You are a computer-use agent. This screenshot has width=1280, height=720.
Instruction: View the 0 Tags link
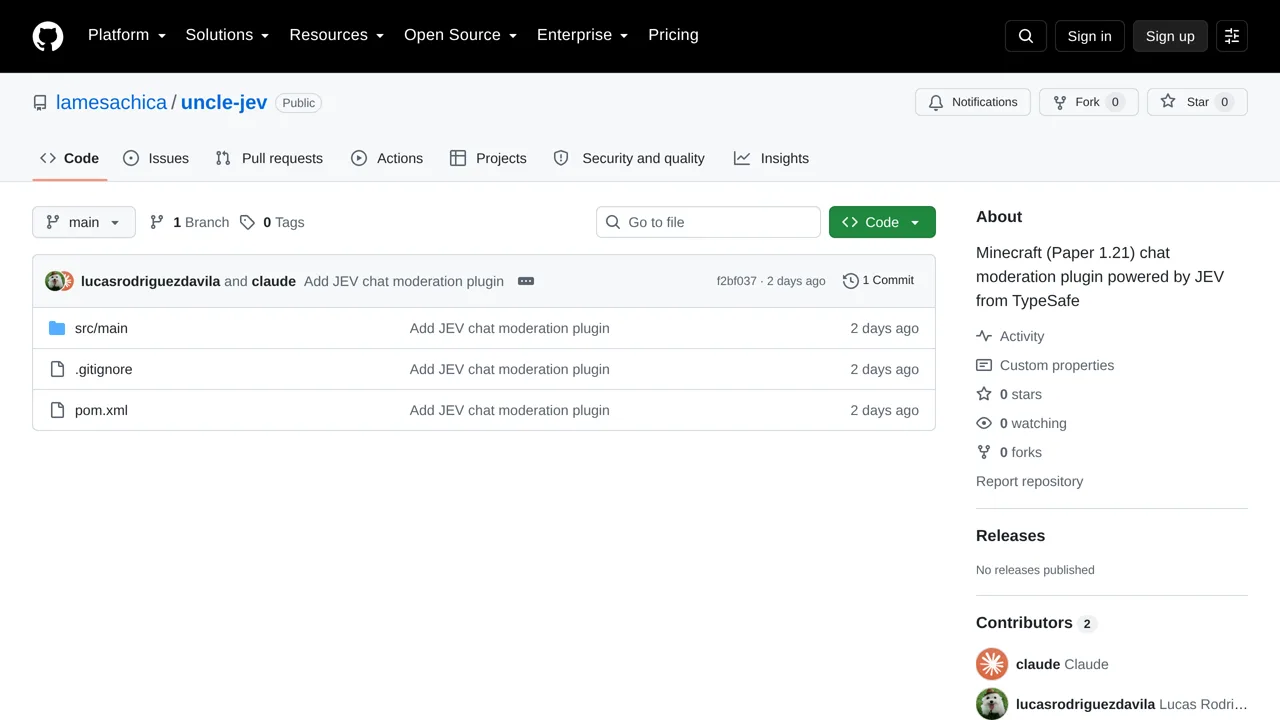point(271,222)
